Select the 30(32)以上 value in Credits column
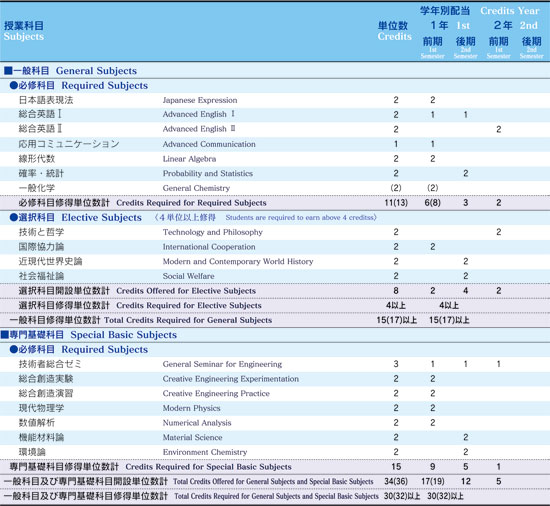This screenshot has height=506, width=550. click(402, 496)
